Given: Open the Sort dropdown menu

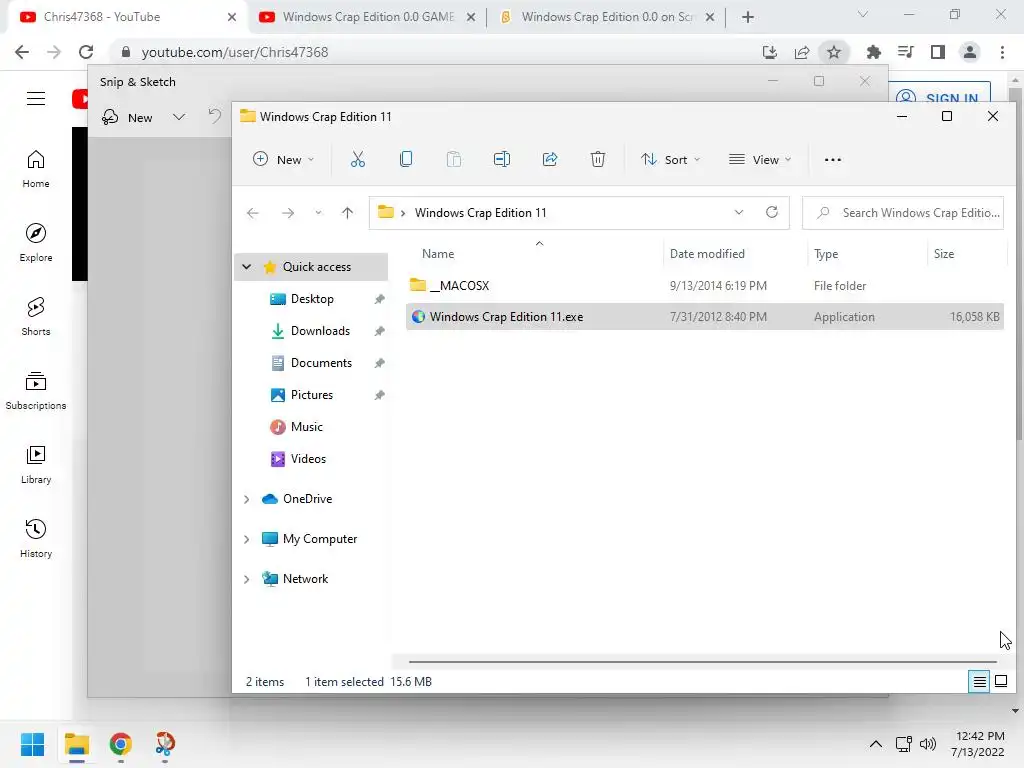Looking at the screenshot, I should [671, 159].
